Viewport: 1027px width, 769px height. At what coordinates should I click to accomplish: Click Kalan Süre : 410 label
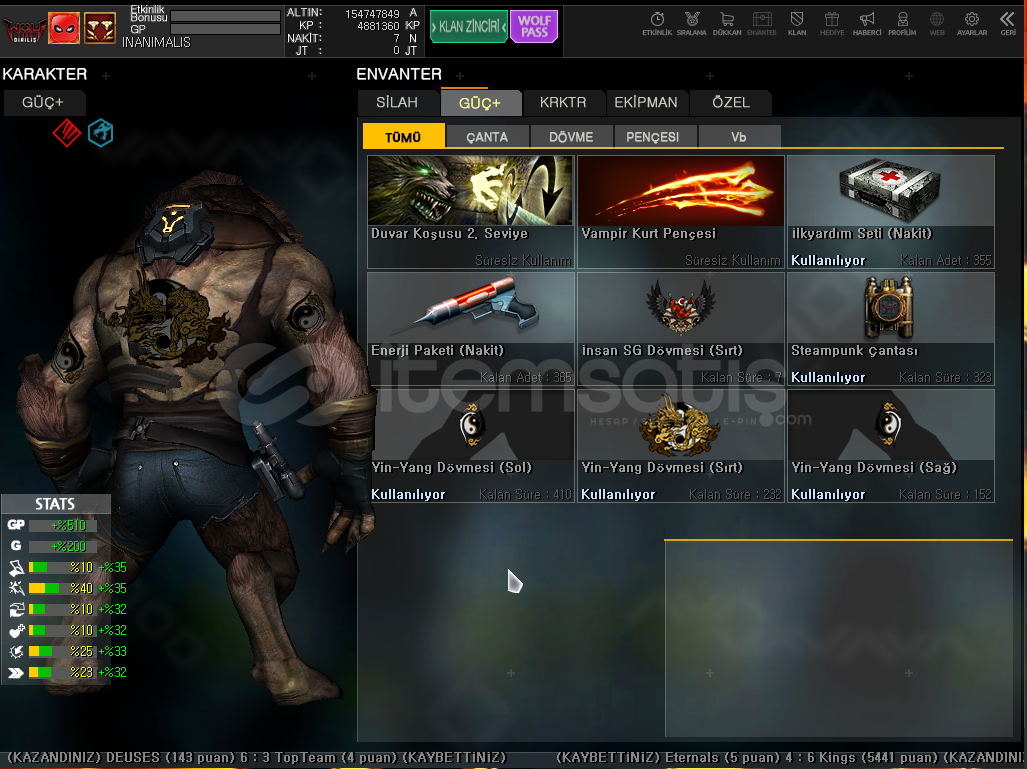525,495
